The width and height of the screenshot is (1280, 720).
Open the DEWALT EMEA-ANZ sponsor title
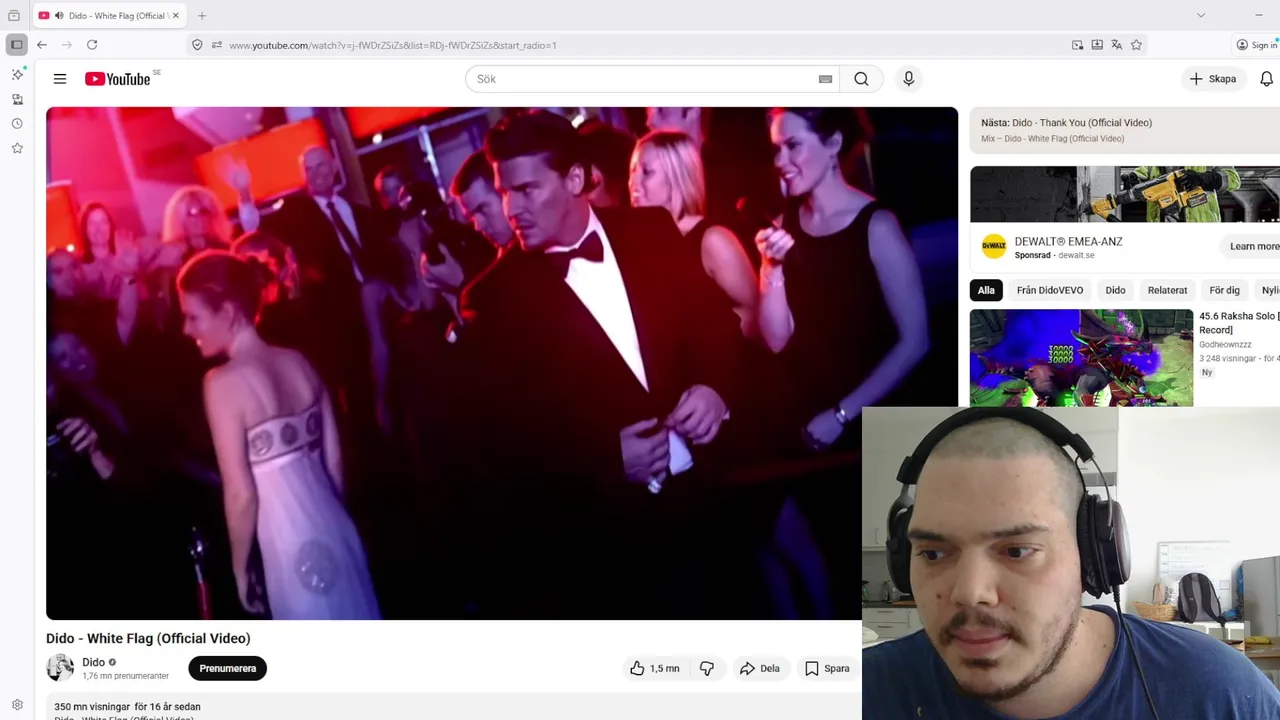tap(1068, 241)
